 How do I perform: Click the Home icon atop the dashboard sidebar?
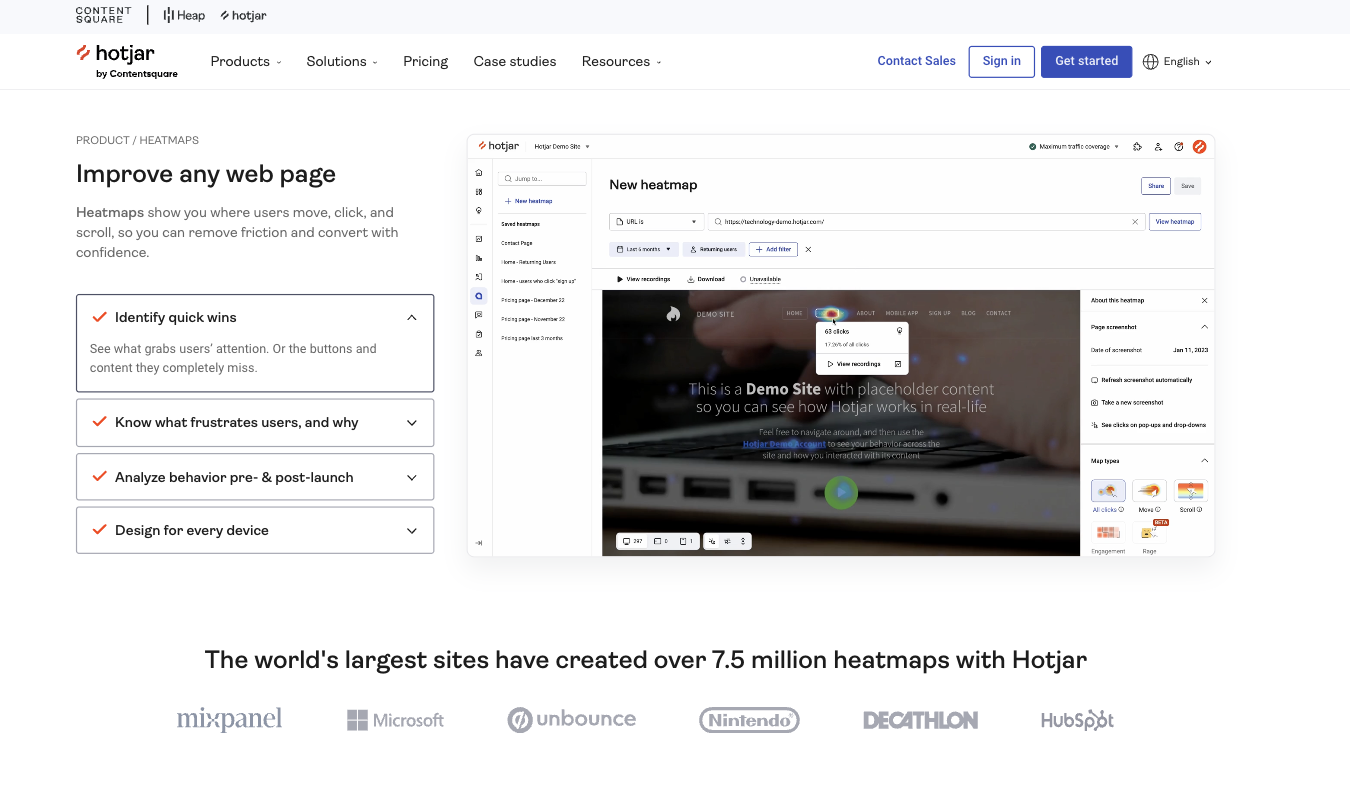tap(479, 172)
